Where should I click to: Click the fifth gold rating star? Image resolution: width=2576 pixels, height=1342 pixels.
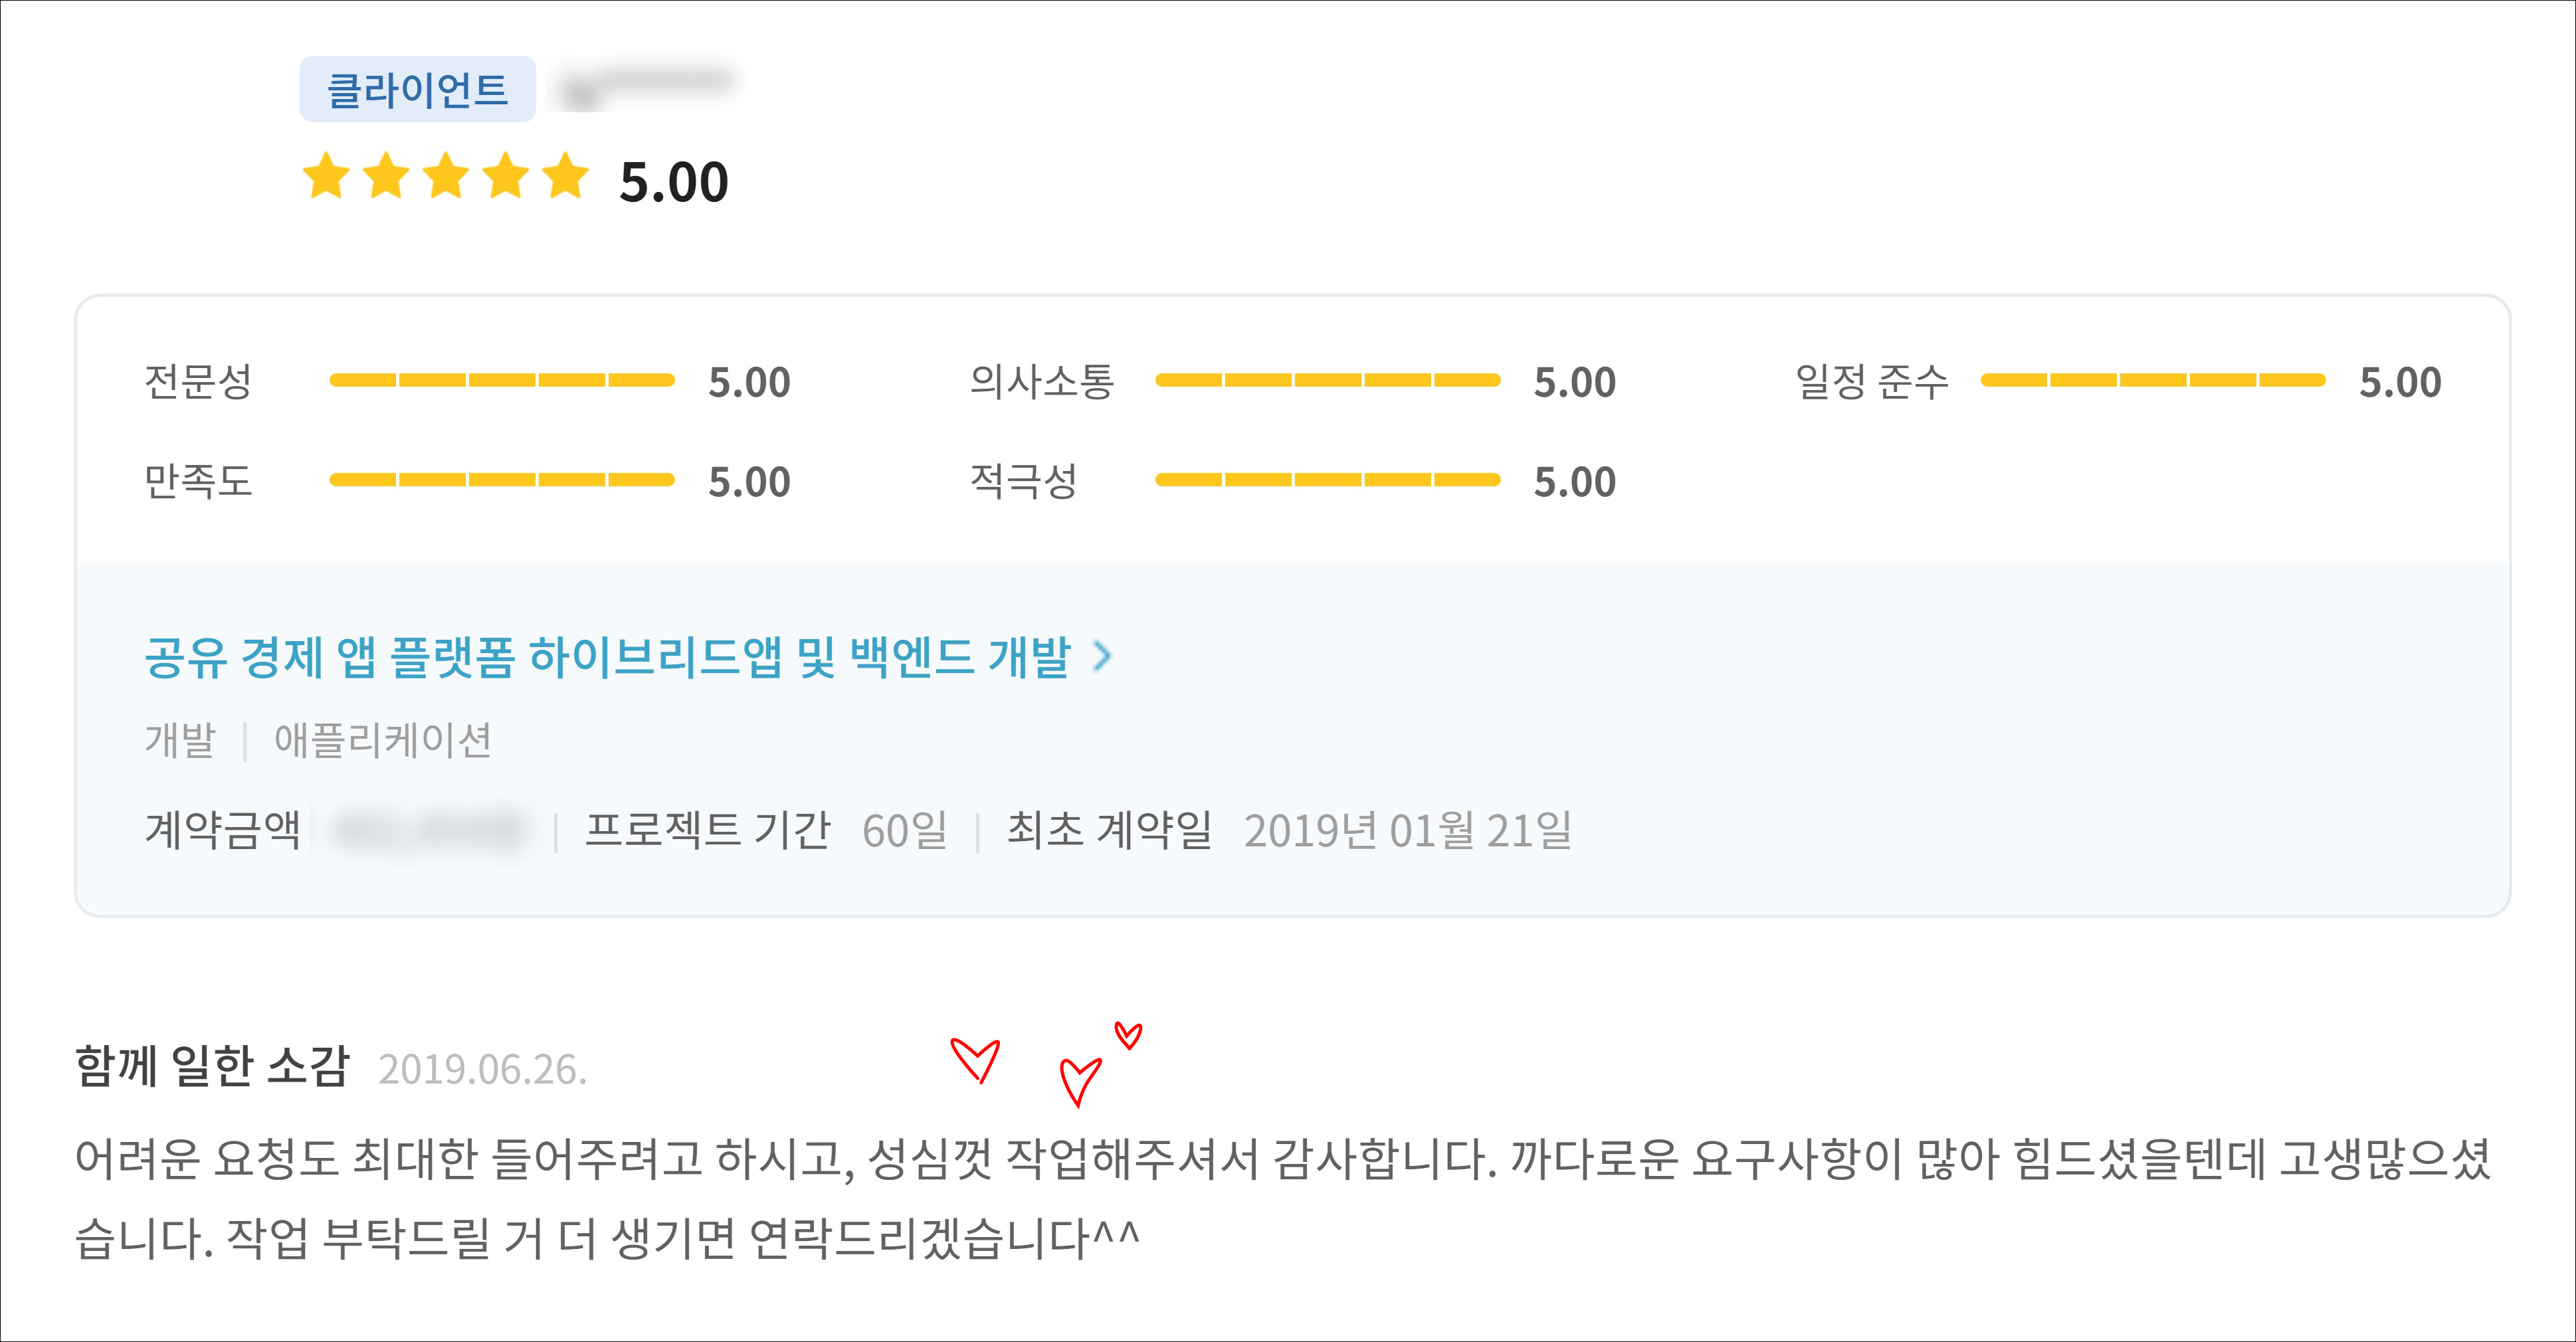[x=566, y=177]
